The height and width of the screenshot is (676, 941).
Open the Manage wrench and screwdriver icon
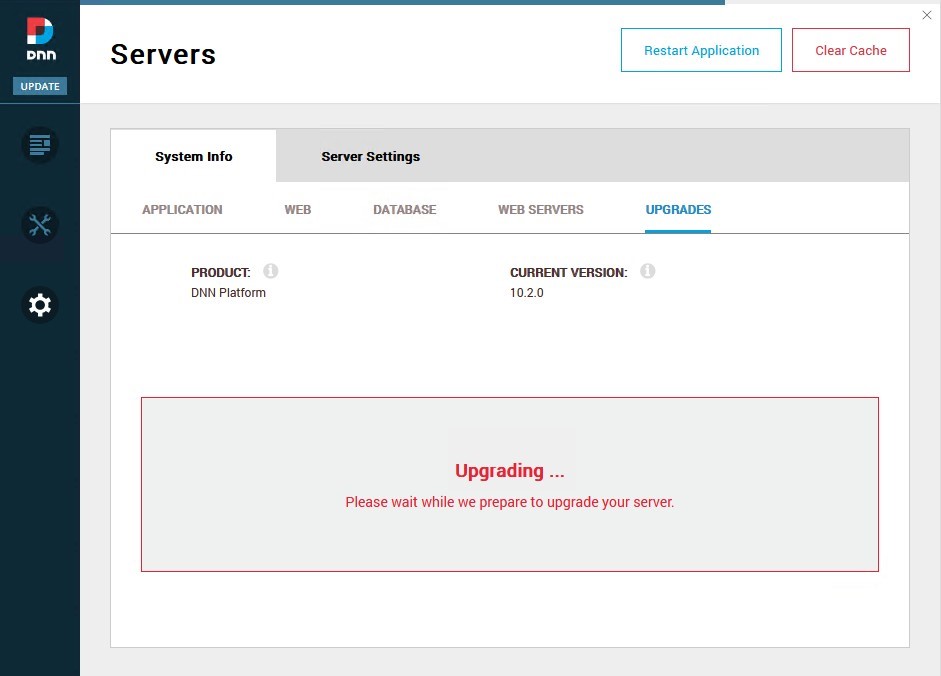(40, 225)
